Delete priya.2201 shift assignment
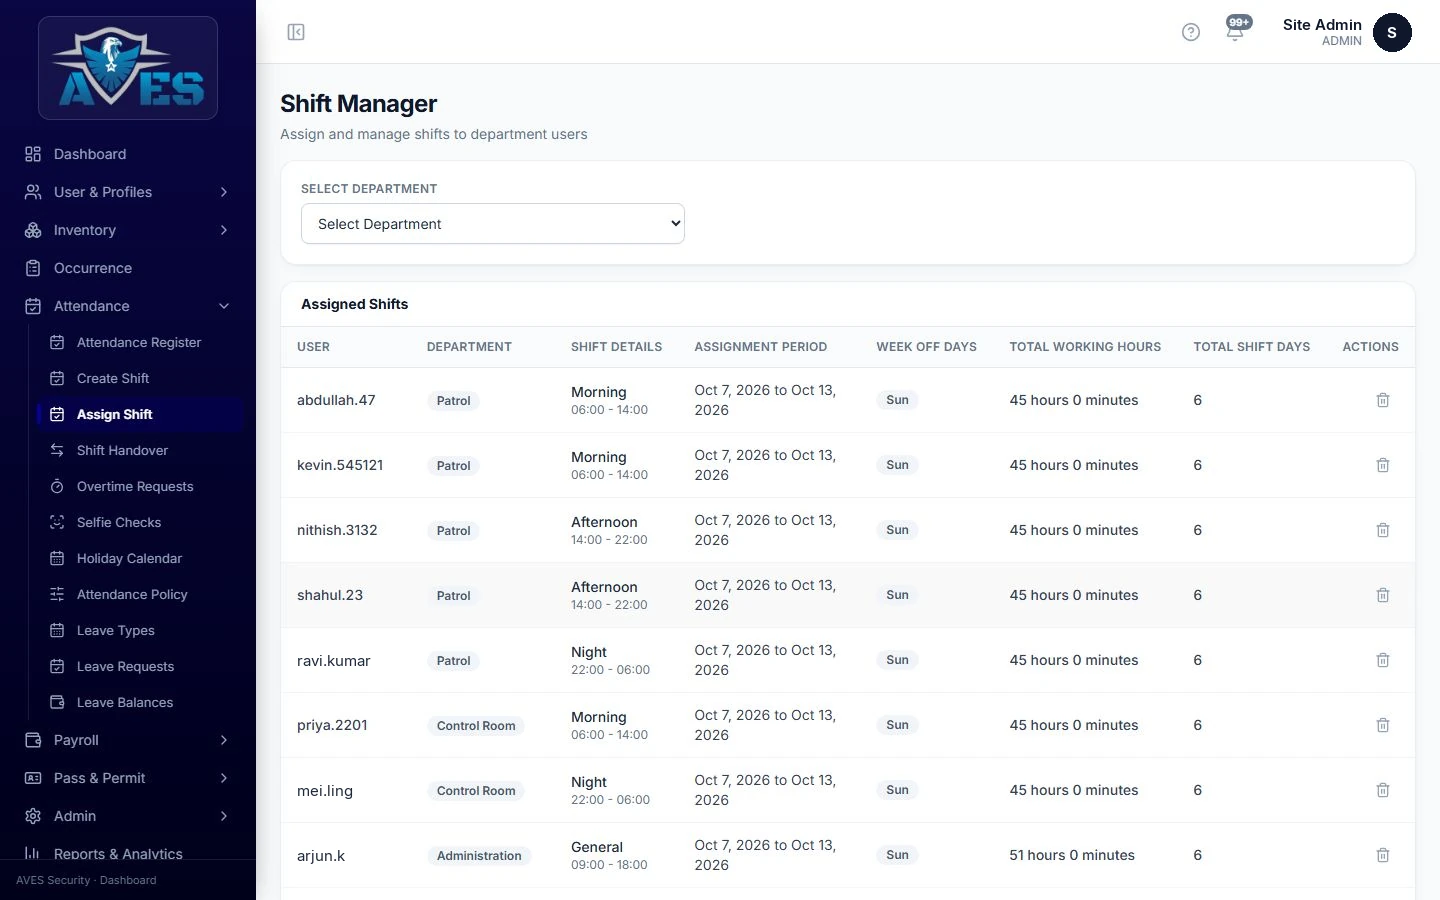1440x900 pixels. click(x=1383, y=725)
